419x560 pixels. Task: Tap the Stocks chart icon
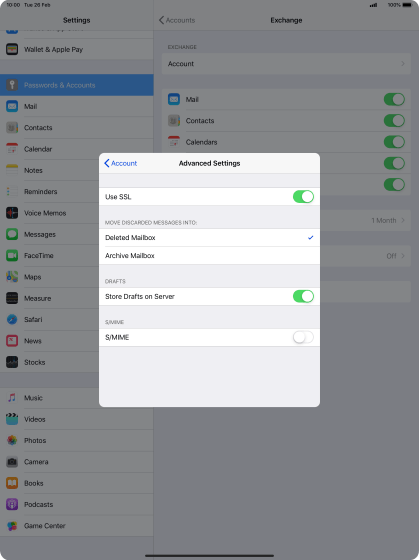[x=12, y=362]
